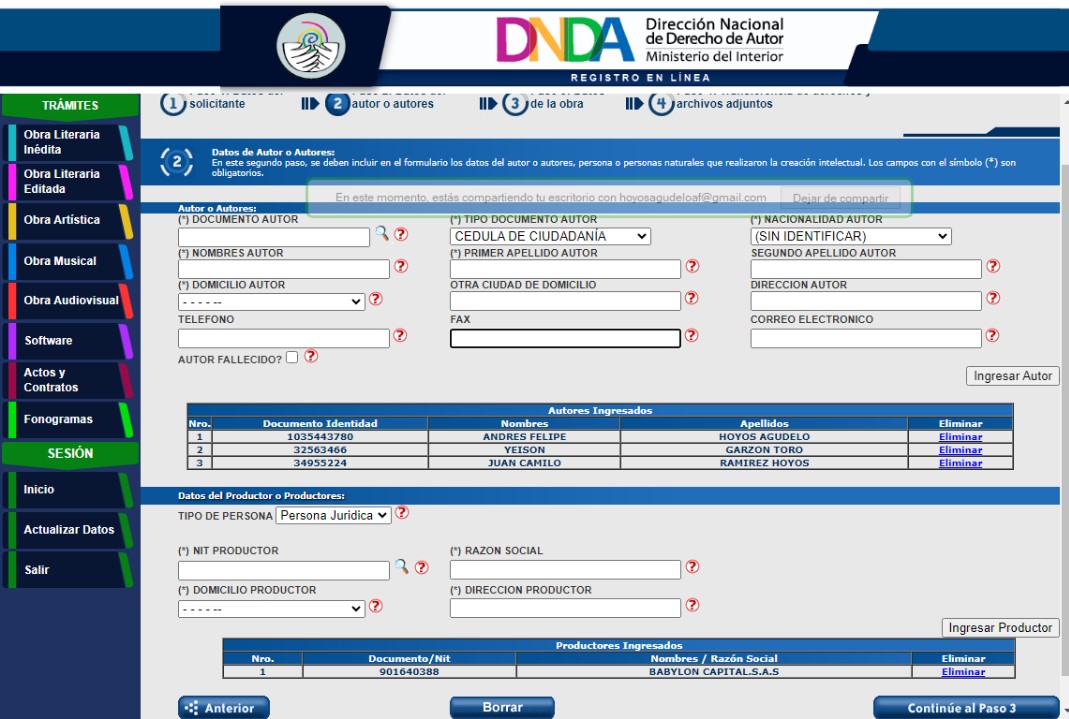Open help icon for Direccion Productor
This screenshot has width=1069, height=719.
692,605
